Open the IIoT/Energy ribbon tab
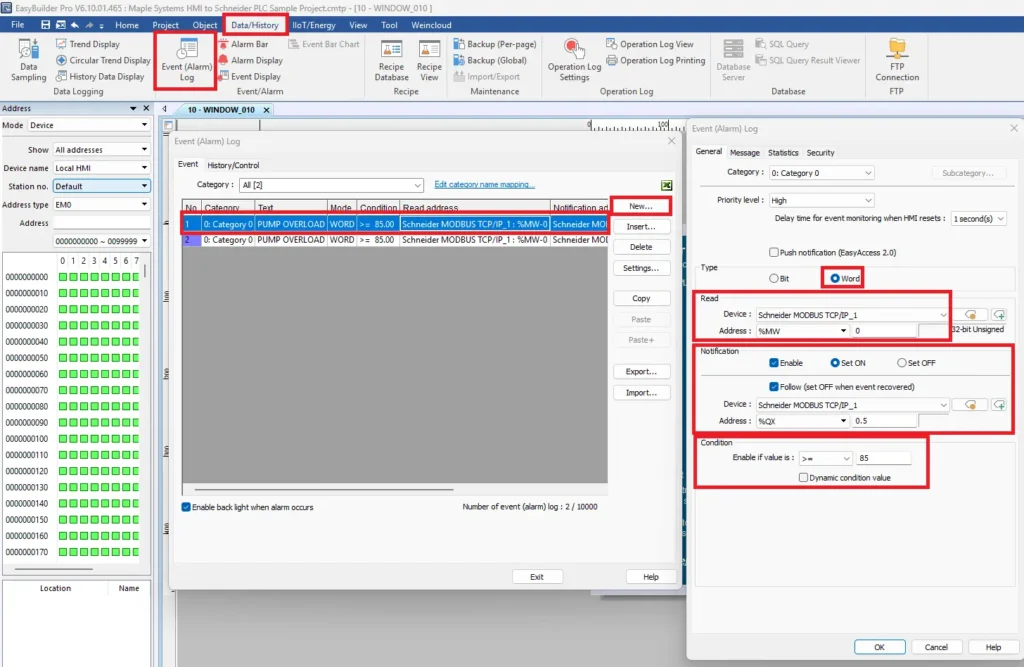The image size is (1024, 667). [313, 25]
